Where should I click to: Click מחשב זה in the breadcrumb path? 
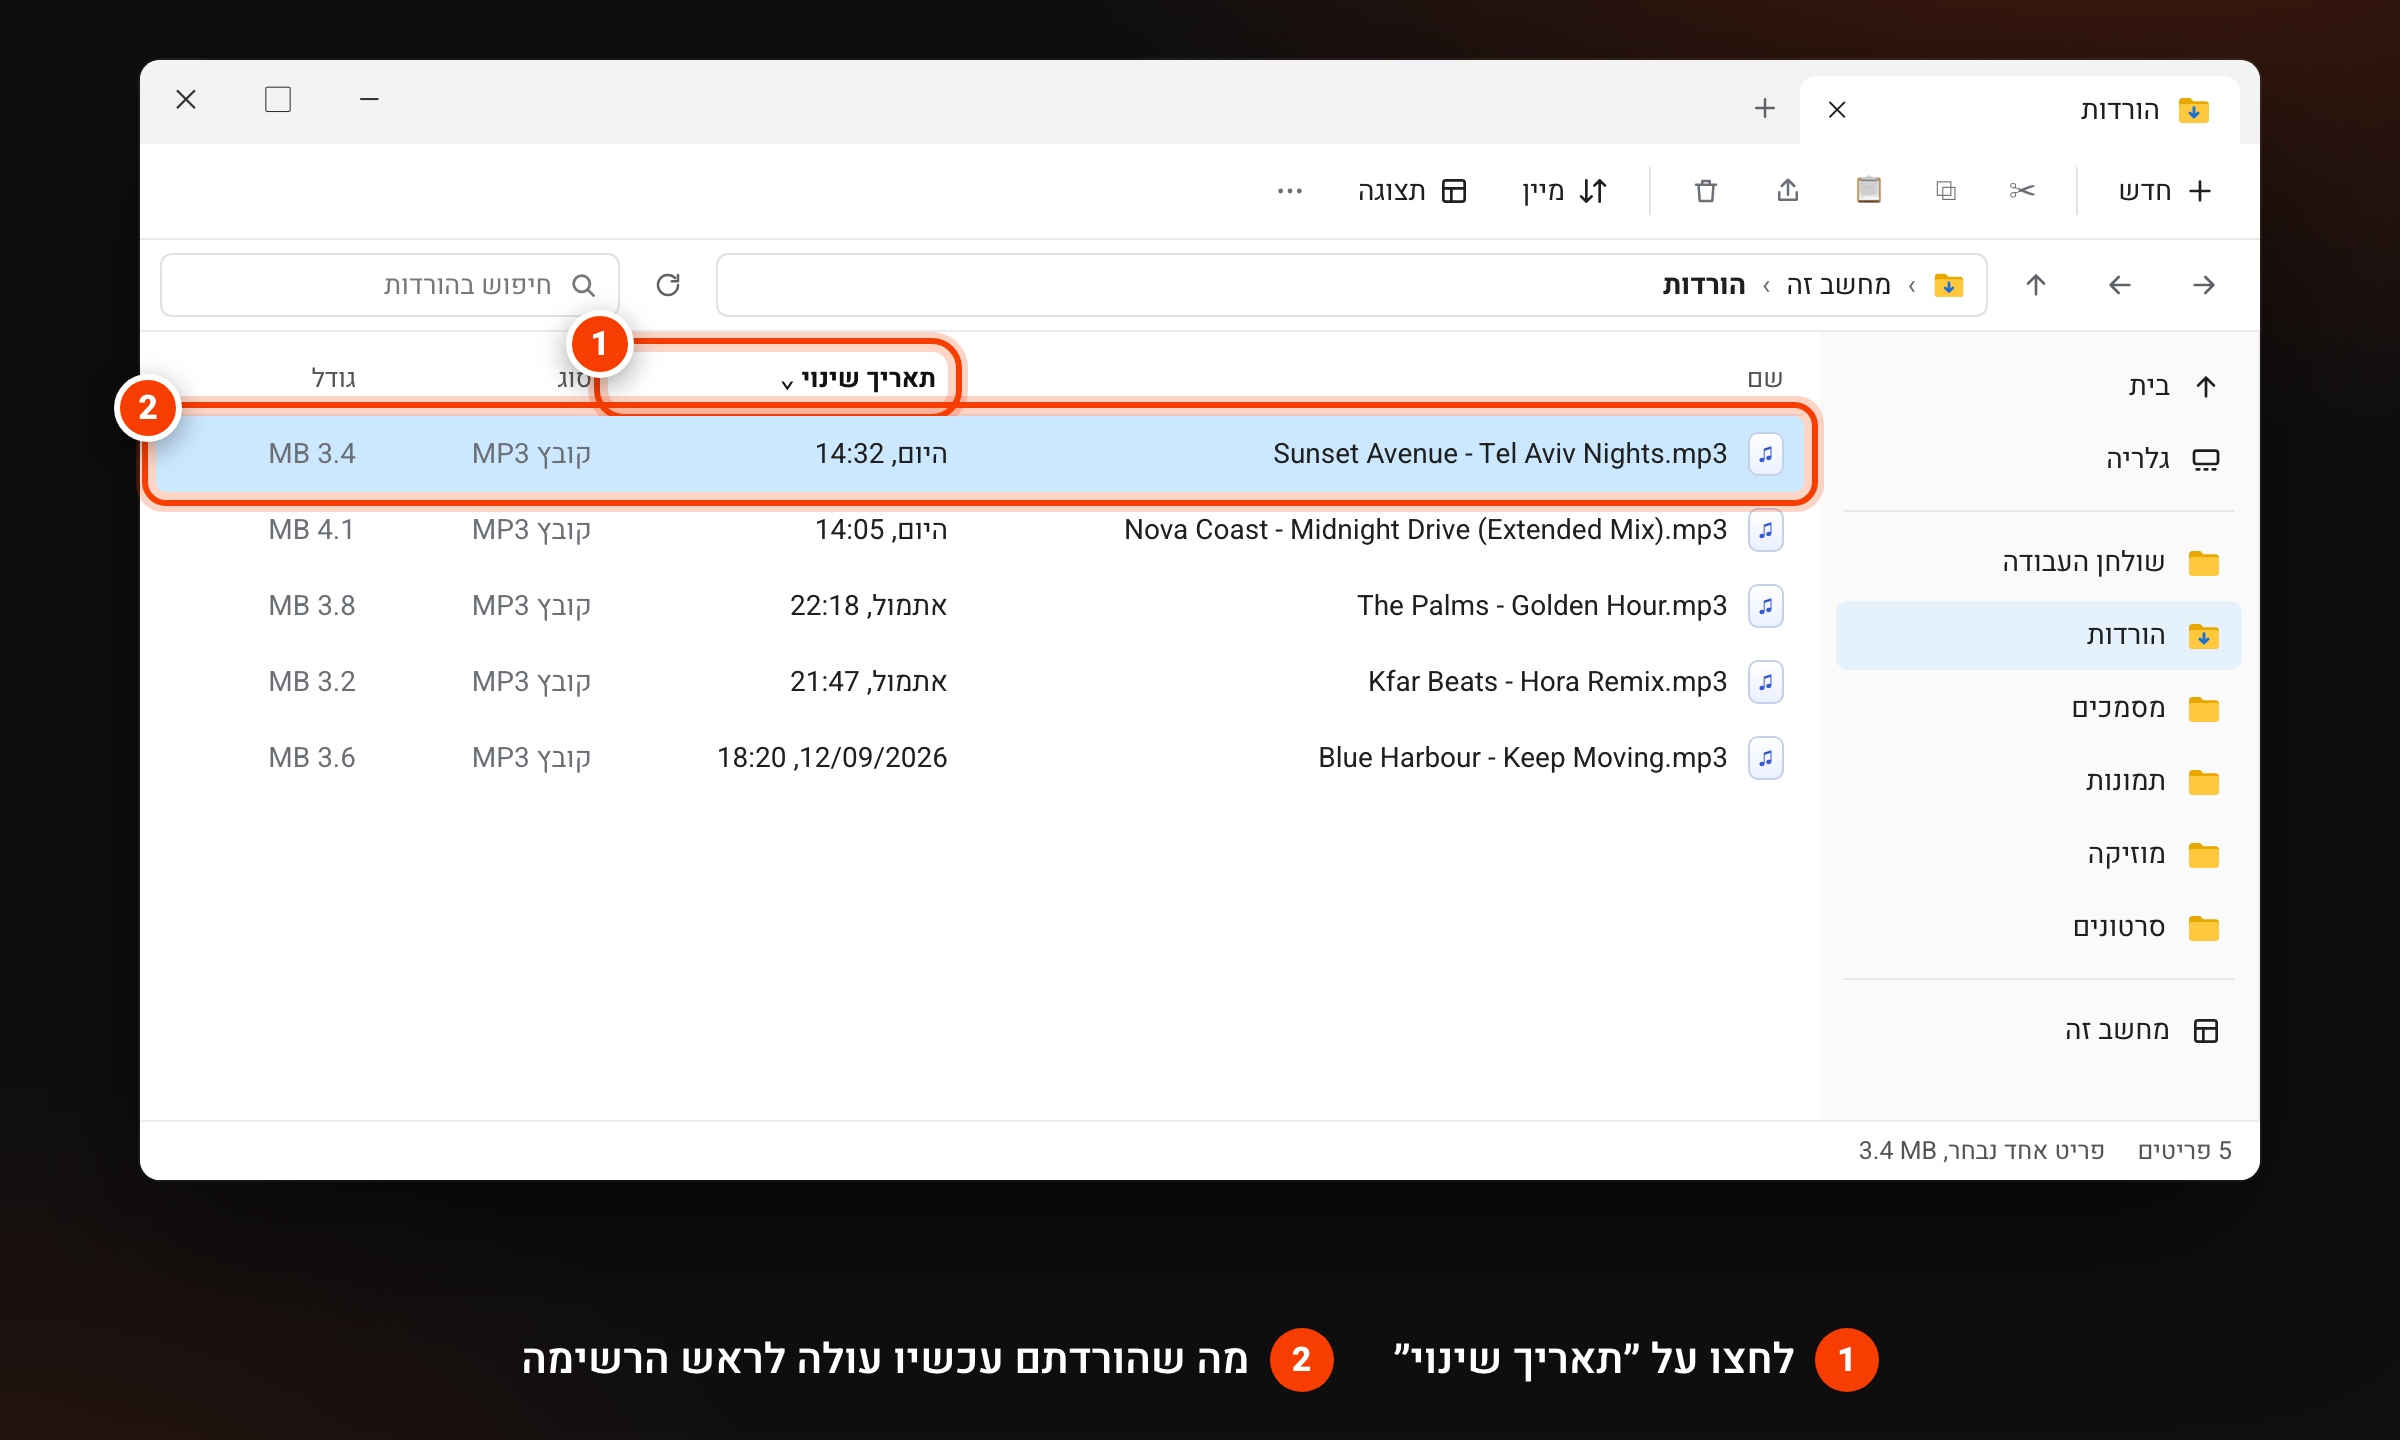[1838, 285]
